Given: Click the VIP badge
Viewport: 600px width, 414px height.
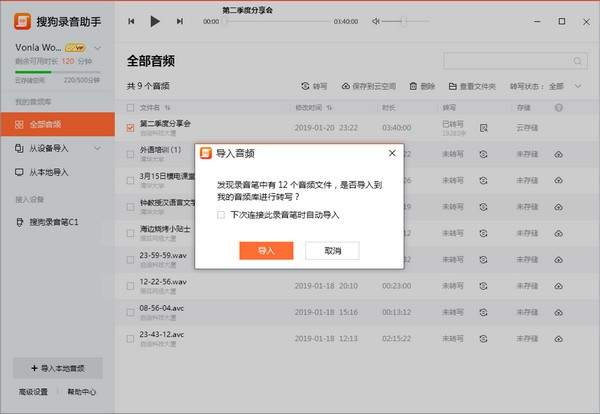Looking at the screenshot, I should tap(75, 48).
